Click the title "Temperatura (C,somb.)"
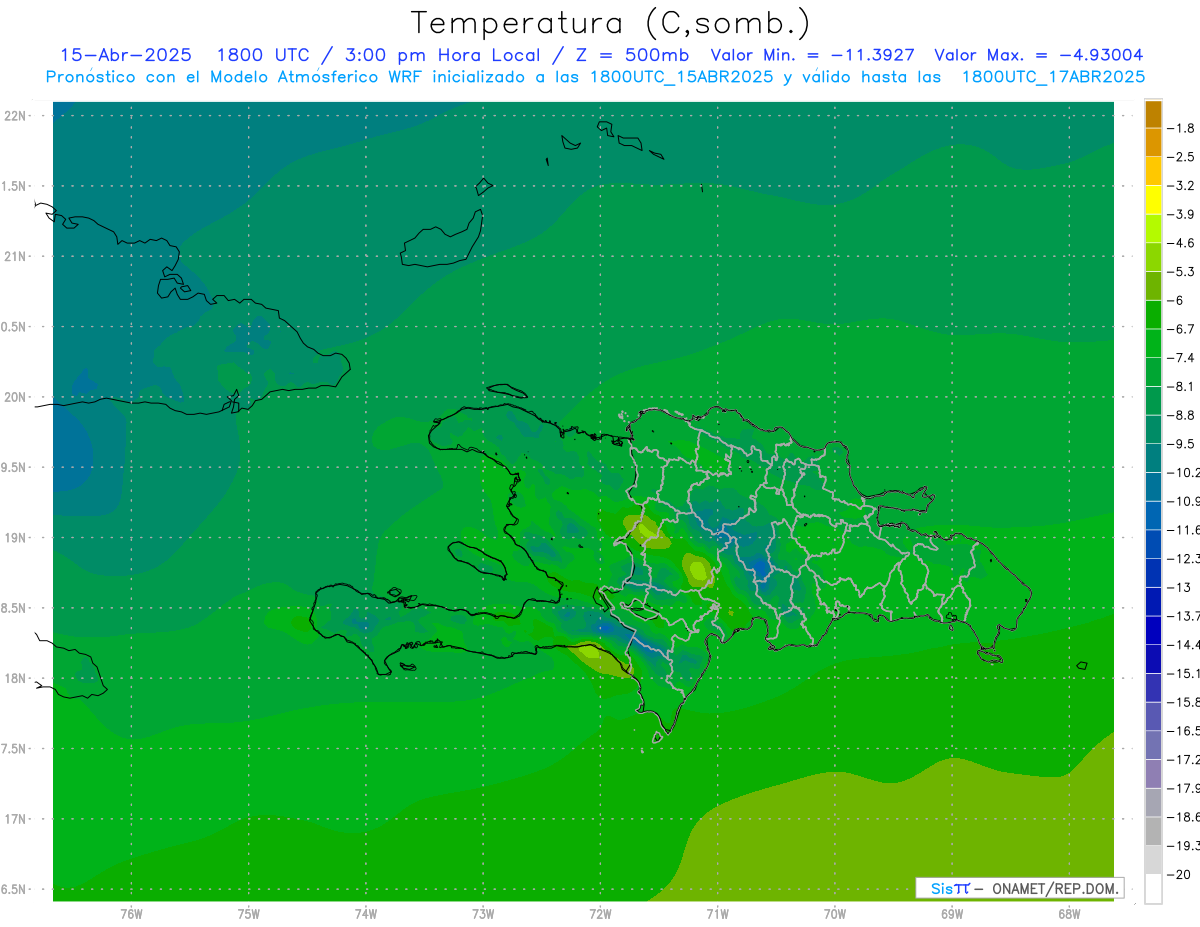 [x=610, y=23]
